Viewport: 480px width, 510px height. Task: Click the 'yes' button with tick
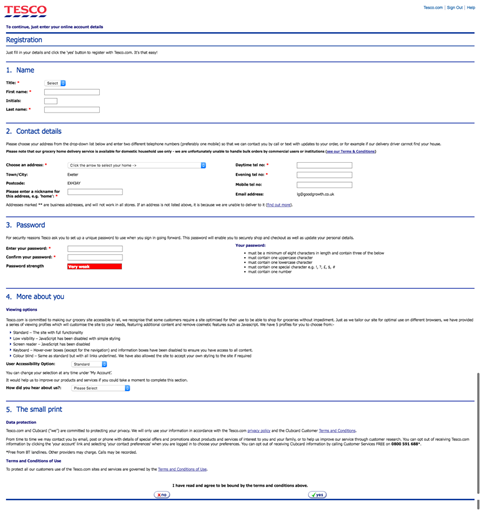coord(317,495)
